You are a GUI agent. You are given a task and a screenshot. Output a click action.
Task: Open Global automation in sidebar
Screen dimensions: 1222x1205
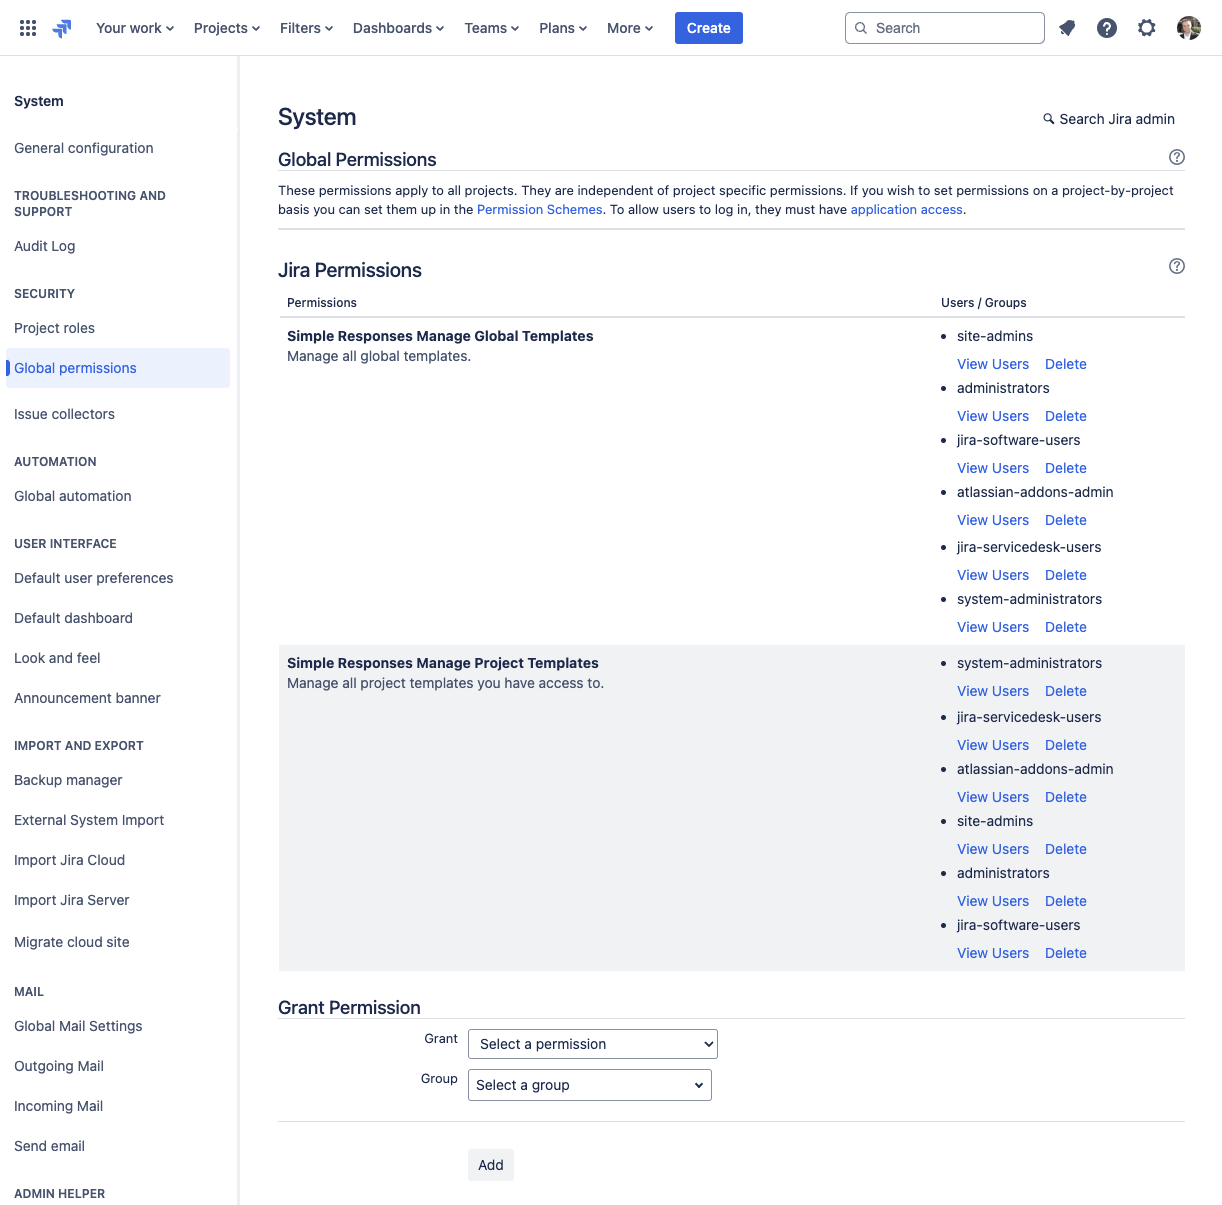73,496
